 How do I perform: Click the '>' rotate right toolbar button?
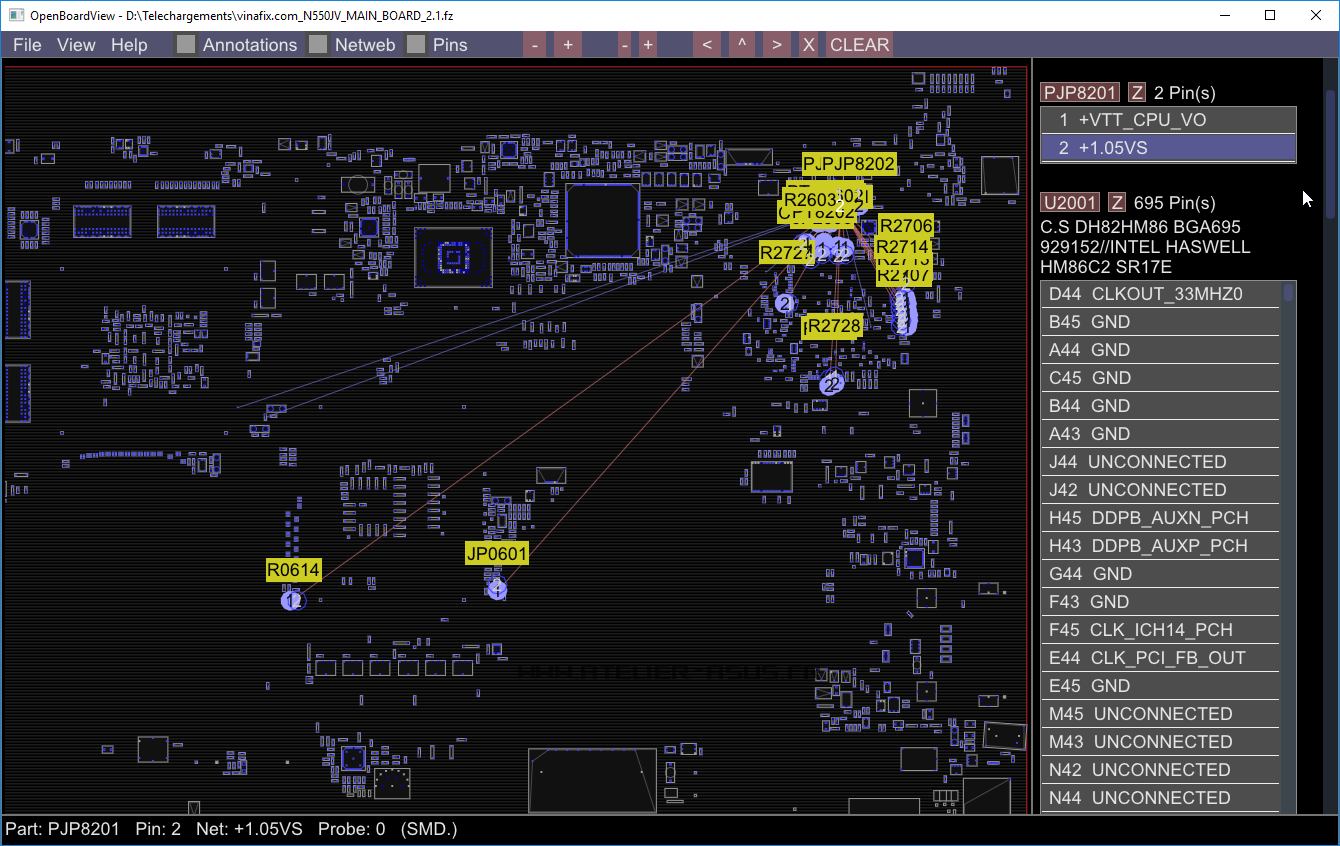[x=776, y=45]
